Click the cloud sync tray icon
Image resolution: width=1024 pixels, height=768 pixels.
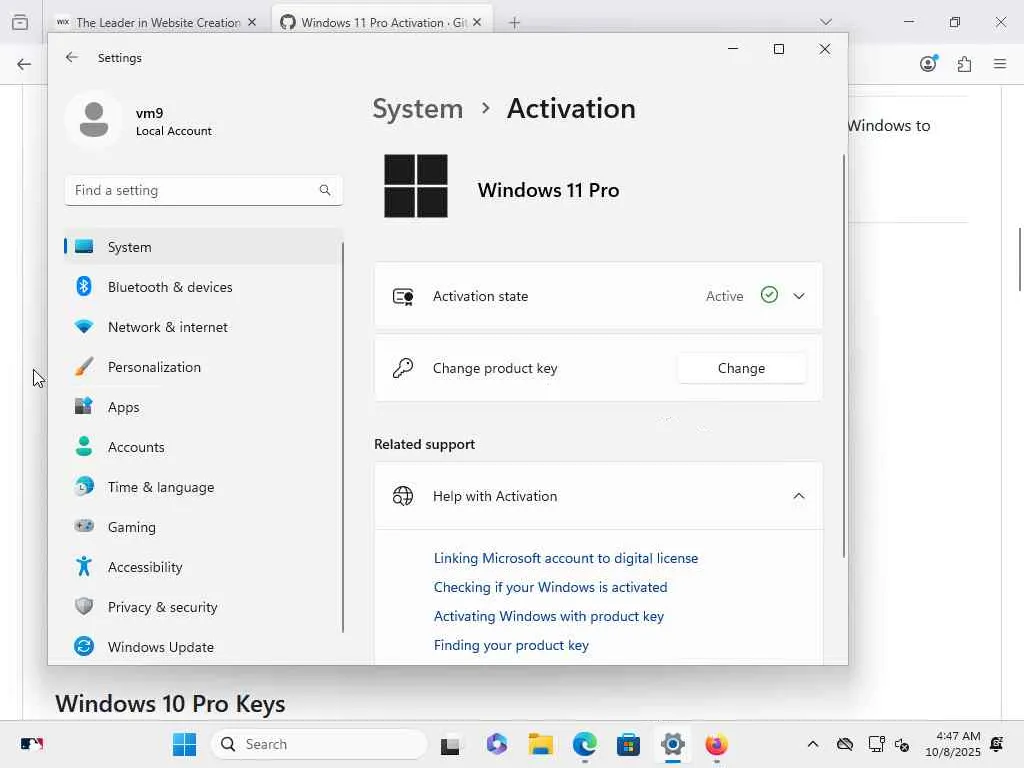845,744
